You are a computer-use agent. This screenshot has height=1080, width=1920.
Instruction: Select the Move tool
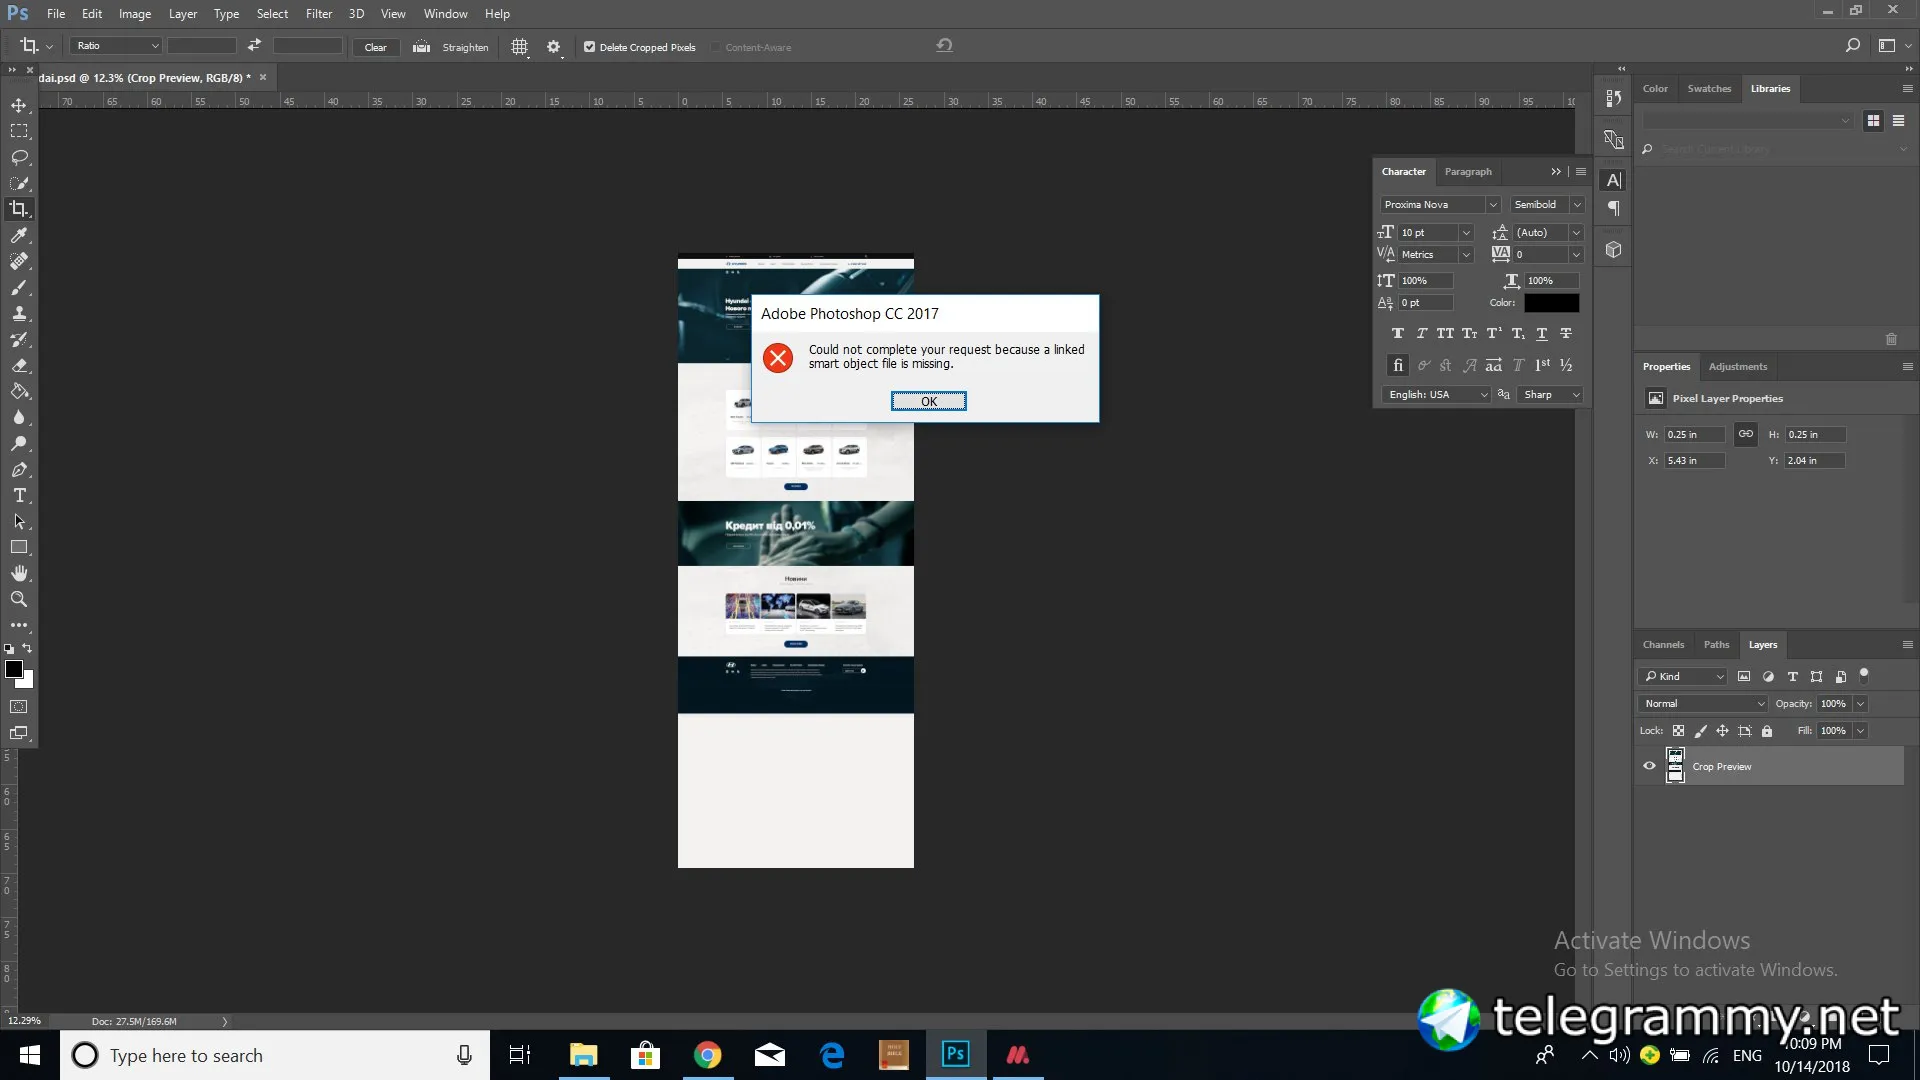(x=19, y=105)
